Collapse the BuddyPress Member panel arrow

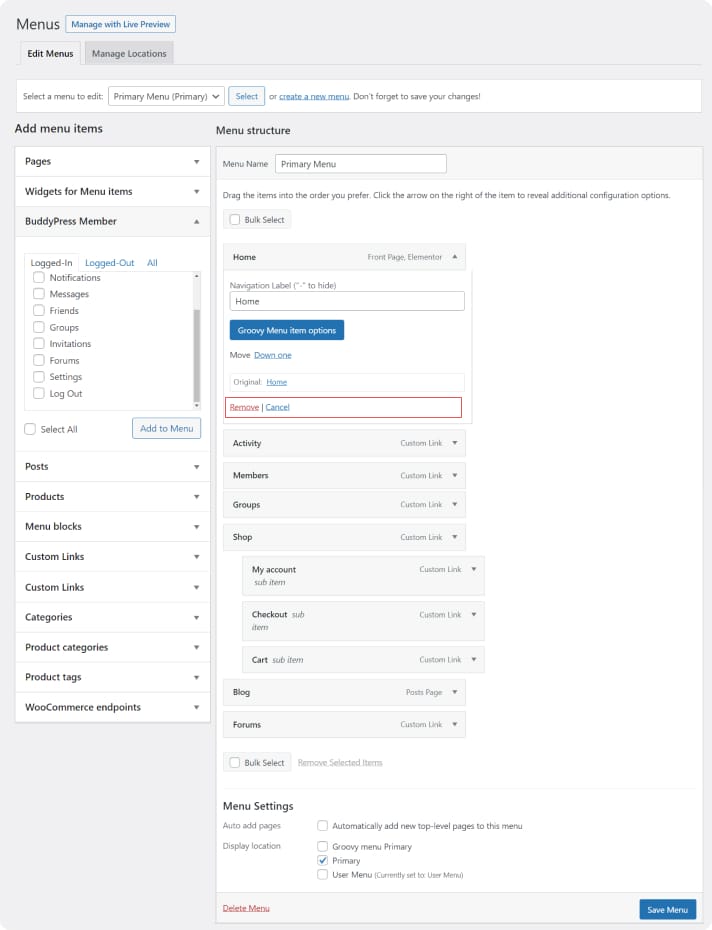pyautogui.click(x=196, y=221)
